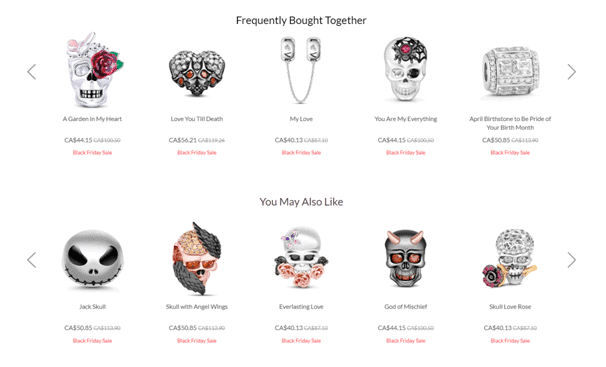Click the Skull Love Rose title link

(510, 307)
